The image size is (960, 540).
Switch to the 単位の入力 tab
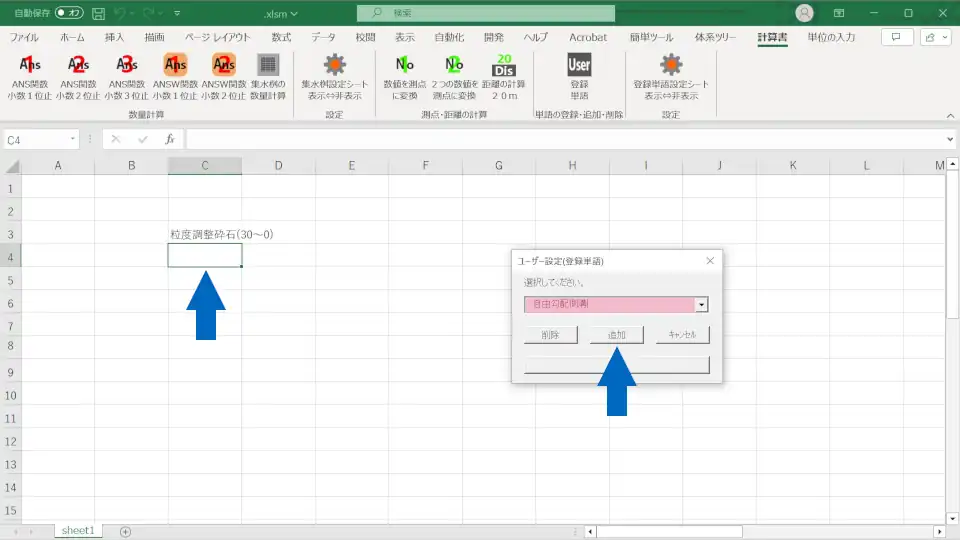tap(831, 37)
